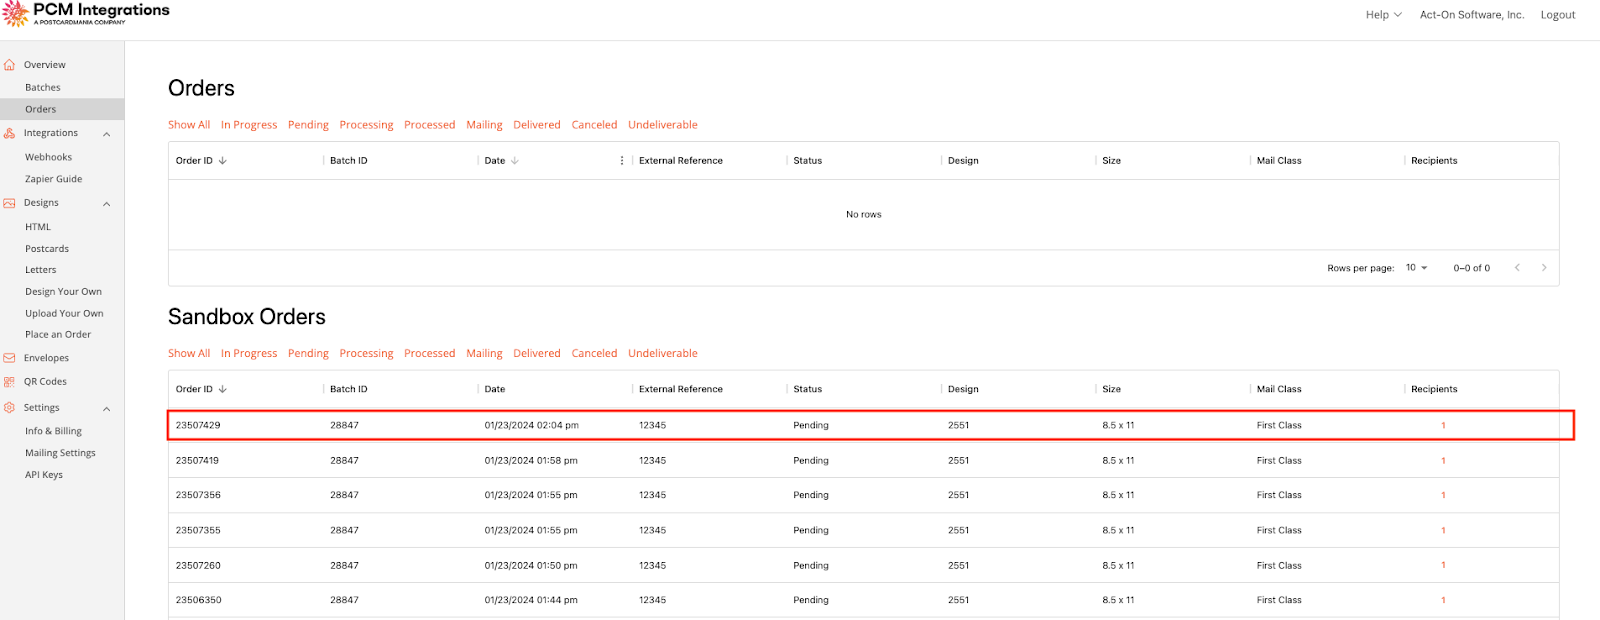The image size is (1600, 620).
Task: Click the Overview home icon in the sidebar
Action: (x=9, y=65)
